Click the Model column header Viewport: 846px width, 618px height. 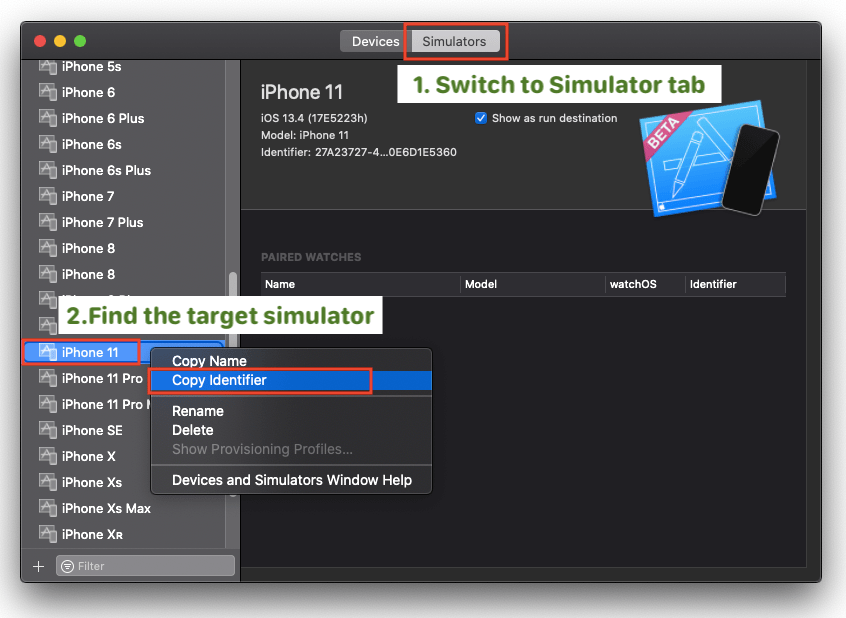click(x=533, y=284)
